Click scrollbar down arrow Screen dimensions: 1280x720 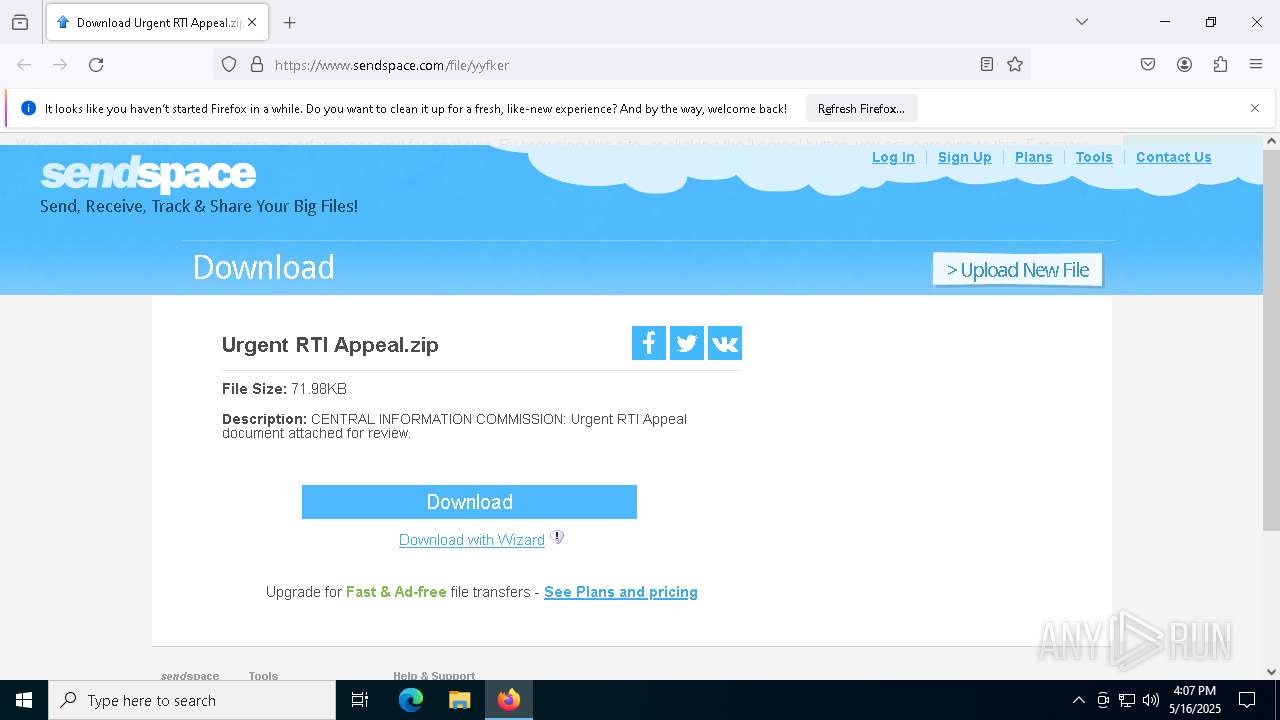coord(1271,672)
